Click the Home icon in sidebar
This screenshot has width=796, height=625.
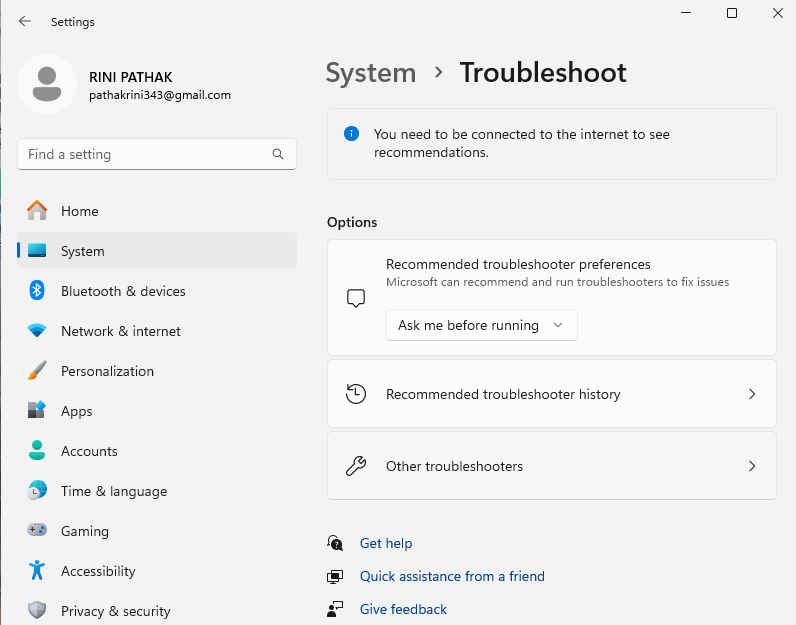point(37,211)
